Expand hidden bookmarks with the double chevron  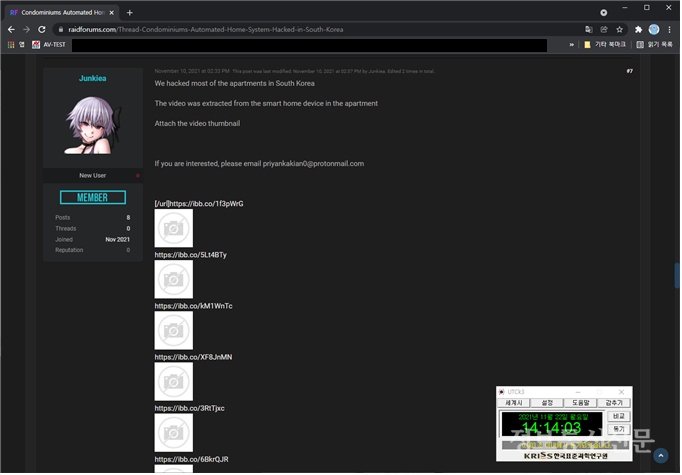572,45
